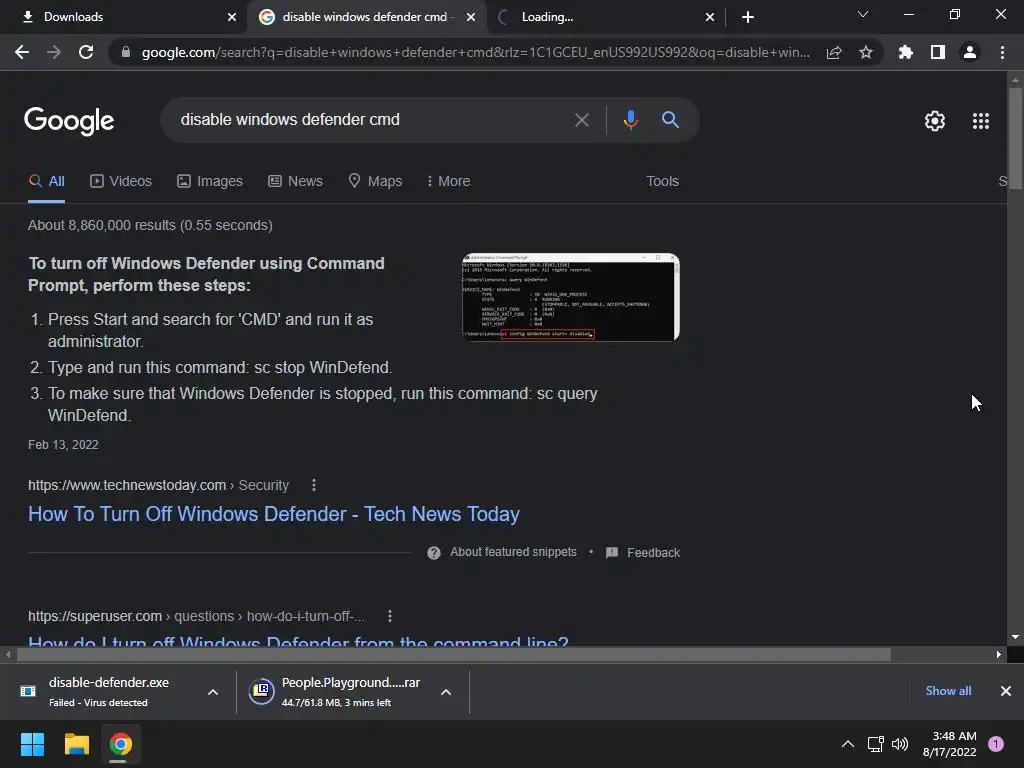This screenshot has height=768, width=1024.
Task: Click the address bar URL
Action: tap(475, 52)
